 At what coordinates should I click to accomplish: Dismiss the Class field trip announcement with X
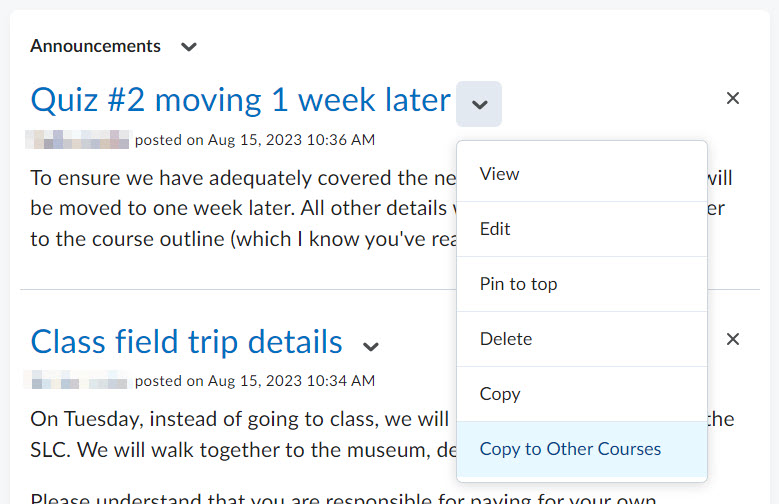point(732,339)
